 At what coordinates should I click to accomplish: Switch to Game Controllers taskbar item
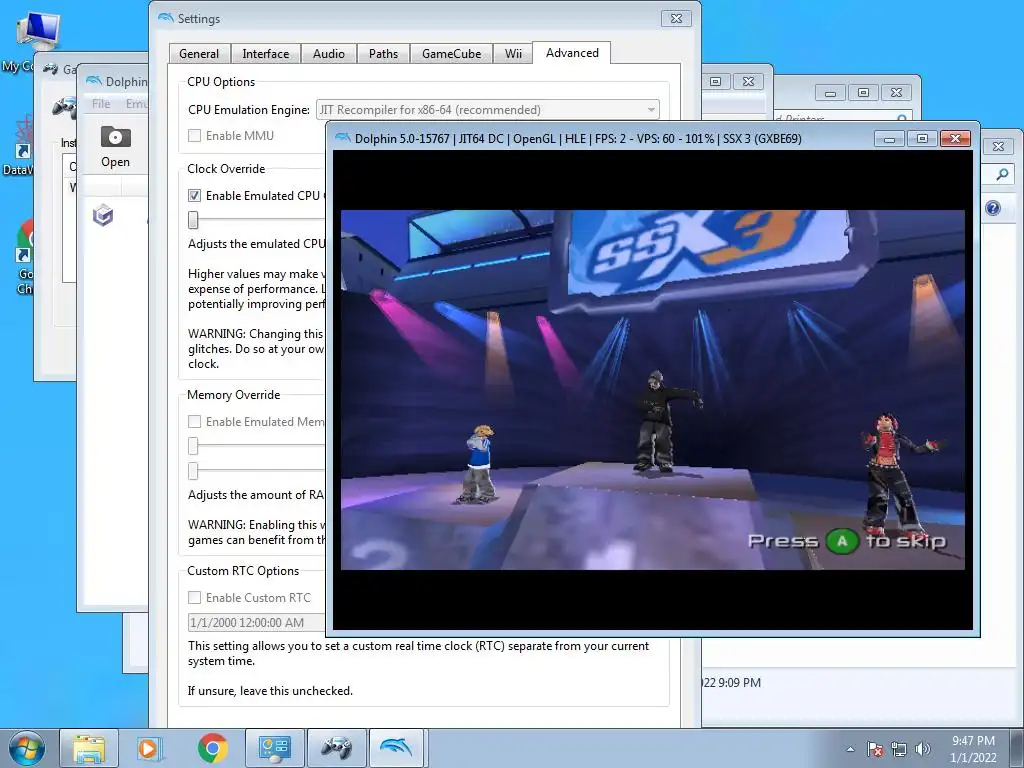click(336, 748)
